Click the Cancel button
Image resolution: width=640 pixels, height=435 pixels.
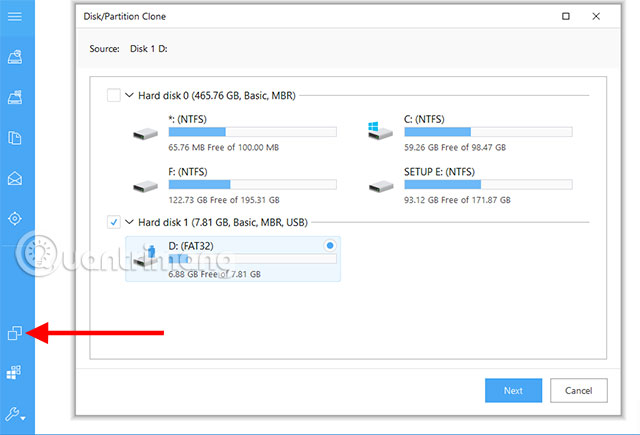click(x=579, y=391)
